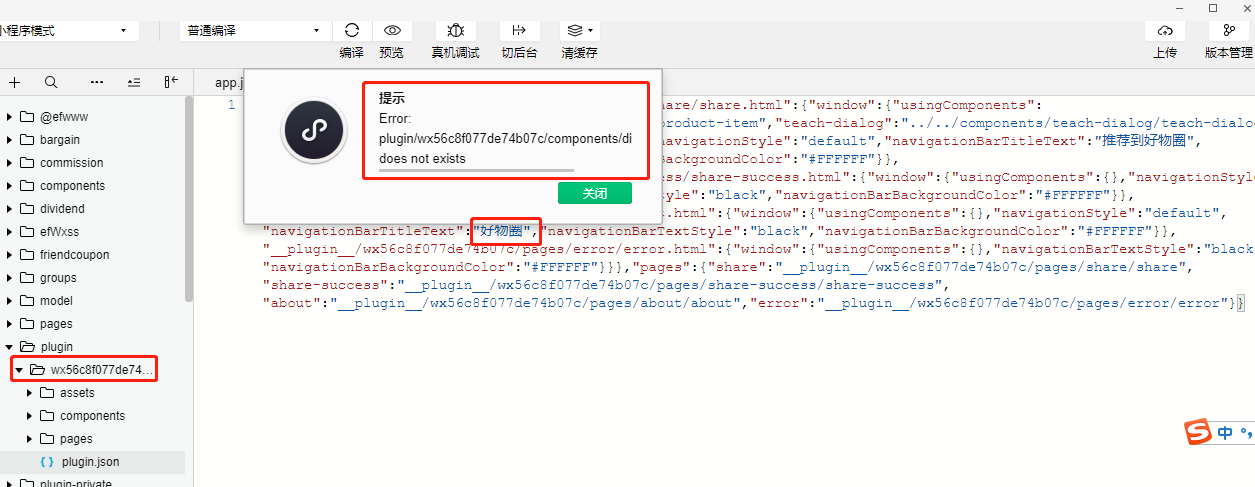Maximize the window
The width and height of the screenshot is (1255, 487).
[x=1213, y=7]
